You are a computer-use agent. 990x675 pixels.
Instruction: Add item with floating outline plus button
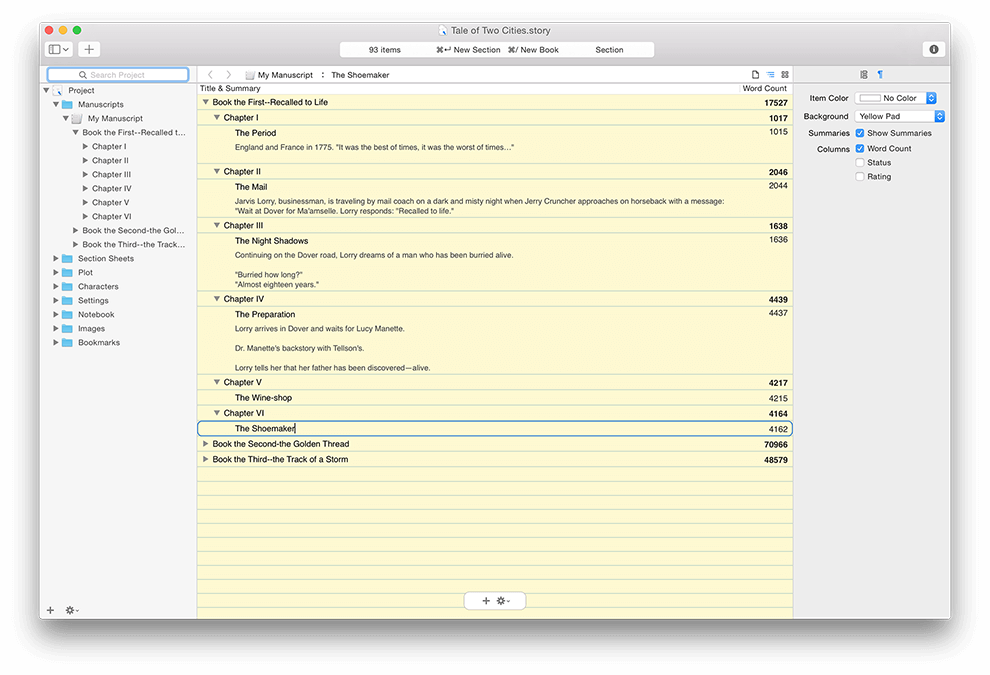click(486, 600)
